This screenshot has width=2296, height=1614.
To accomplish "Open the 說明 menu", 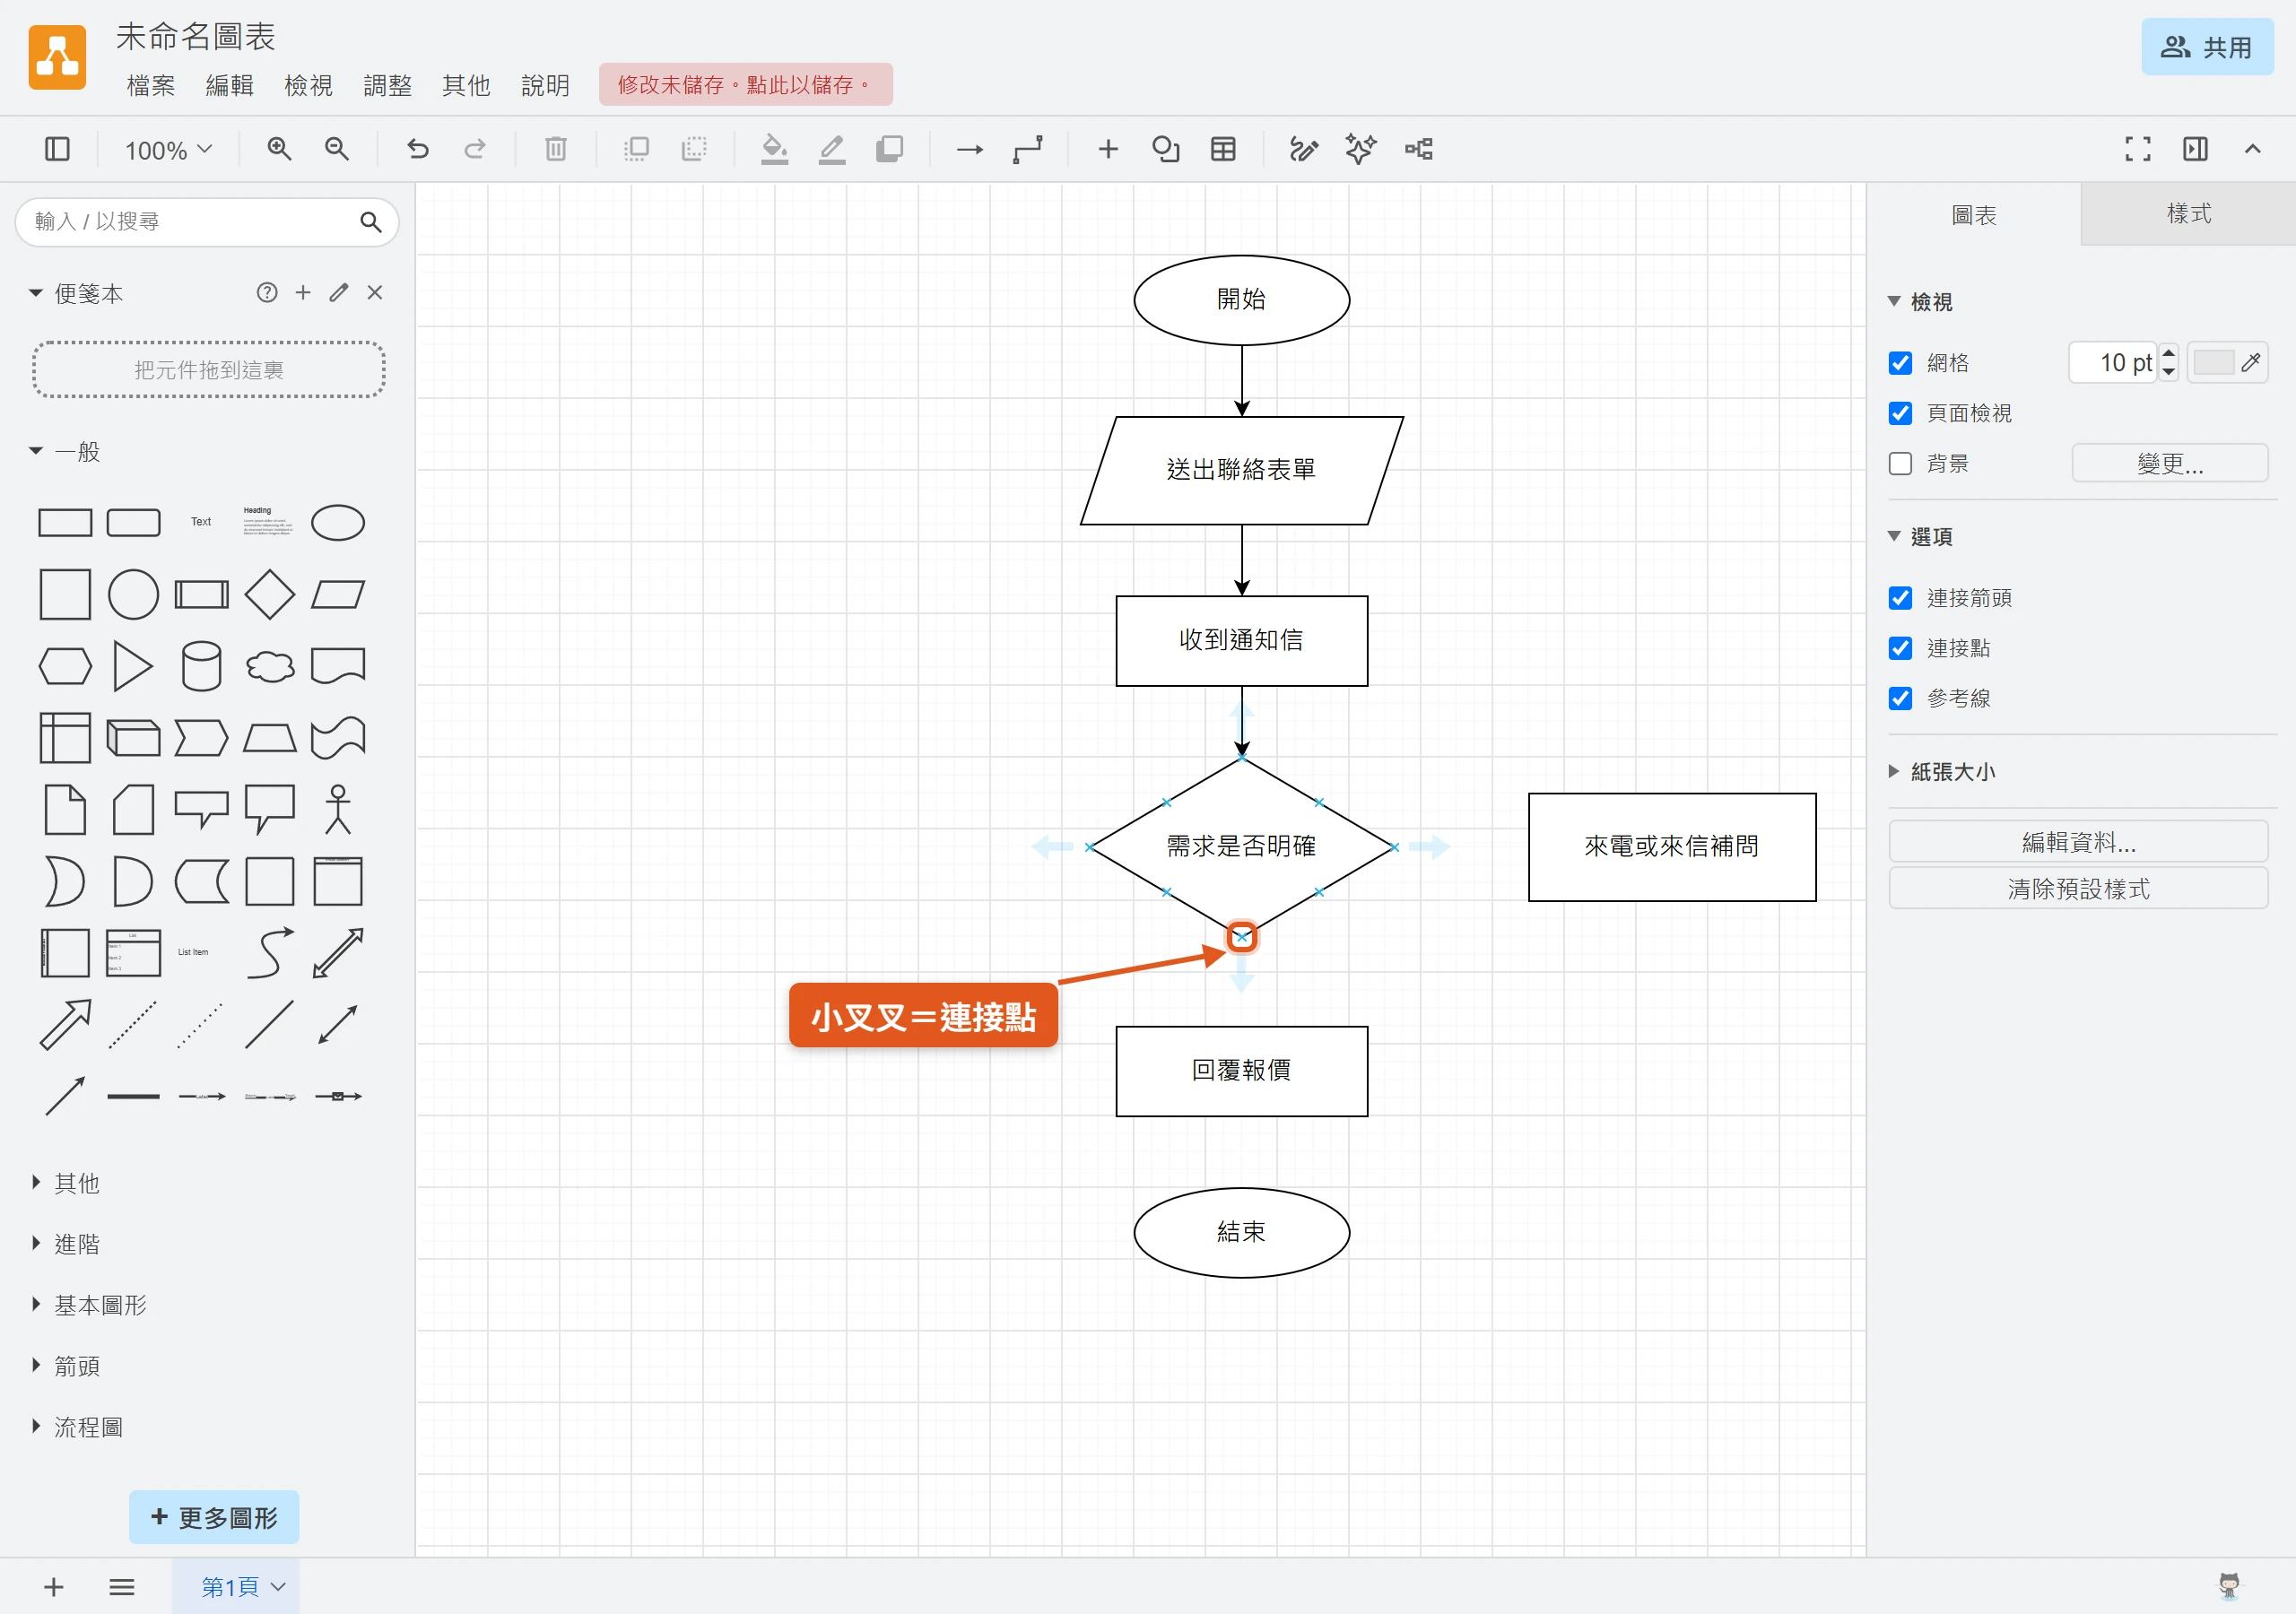I will pyautogui.click(x=545, y=85).
